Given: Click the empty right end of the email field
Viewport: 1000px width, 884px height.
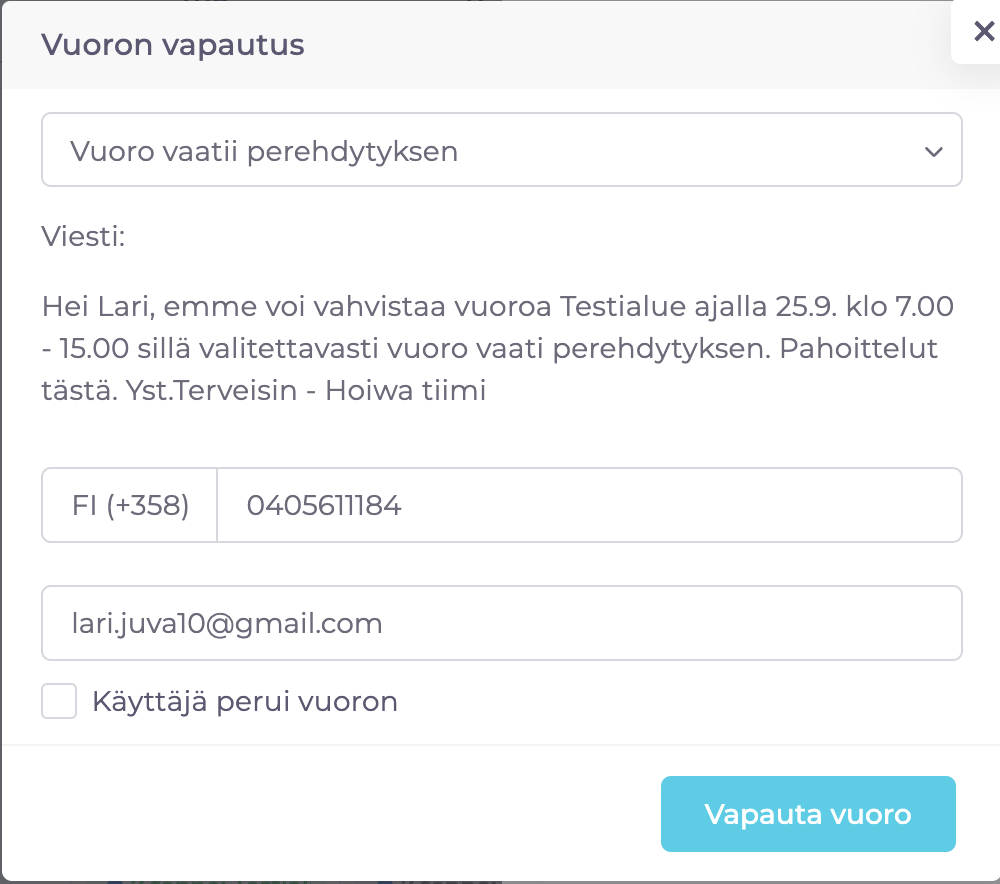Looking at the screenshot, I should pyautogui.click(x=800, y=624).
